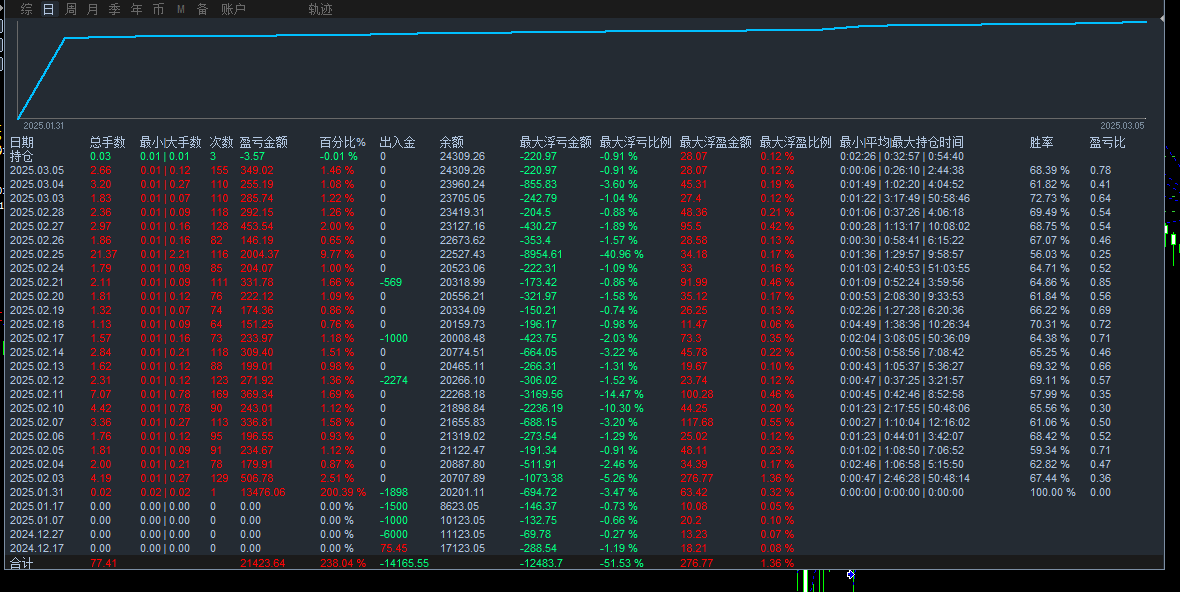Viewport: 1180px width, 592px height.
Task: Click balance 8623.05 cell
Action: click(x=459, y=506)
